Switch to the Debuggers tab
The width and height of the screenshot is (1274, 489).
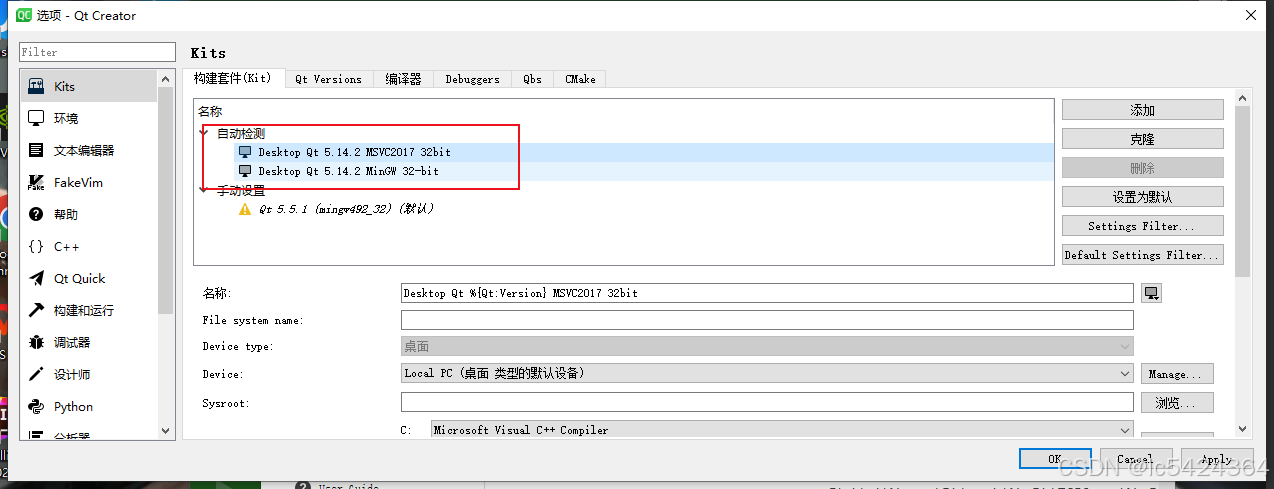tap(472, 79)
